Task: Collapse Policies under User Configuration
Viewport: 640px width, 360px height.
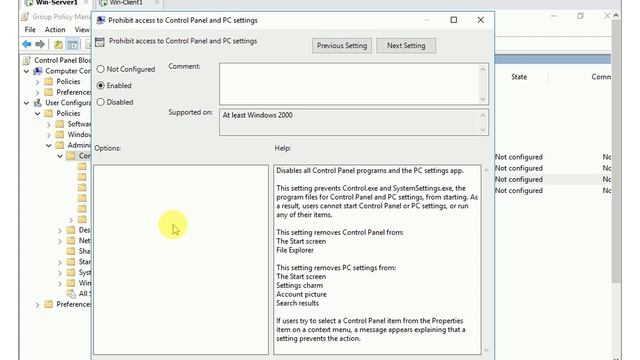Action: point(38,113)
